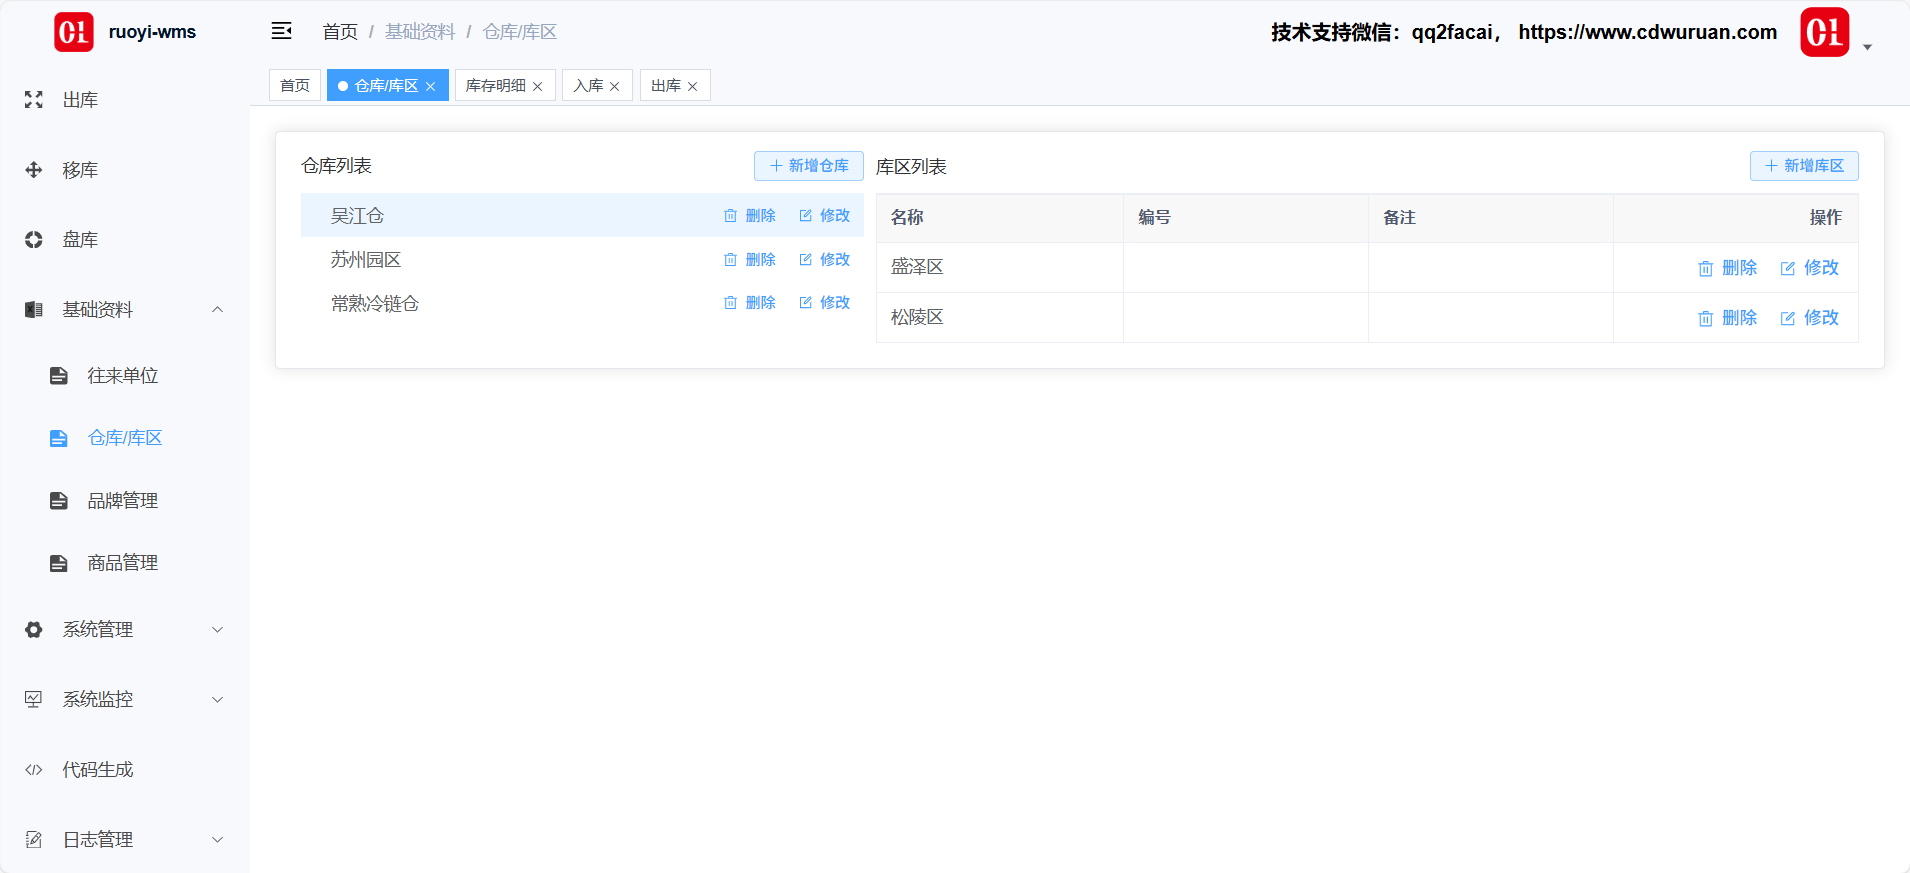Delete the 苏州园区 warehouse
Screen dimensions: 1910x873
(750, 260)
